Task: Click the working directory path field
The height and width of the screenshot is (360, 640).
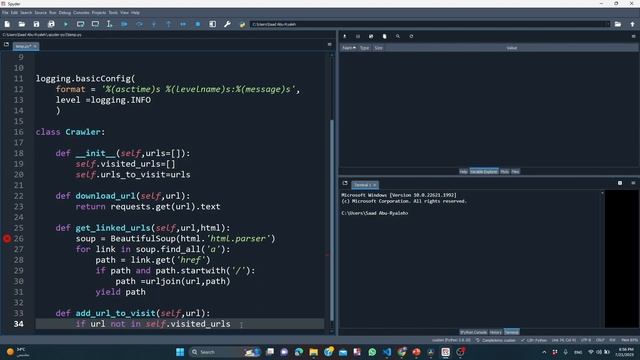Action: (430, 24)
